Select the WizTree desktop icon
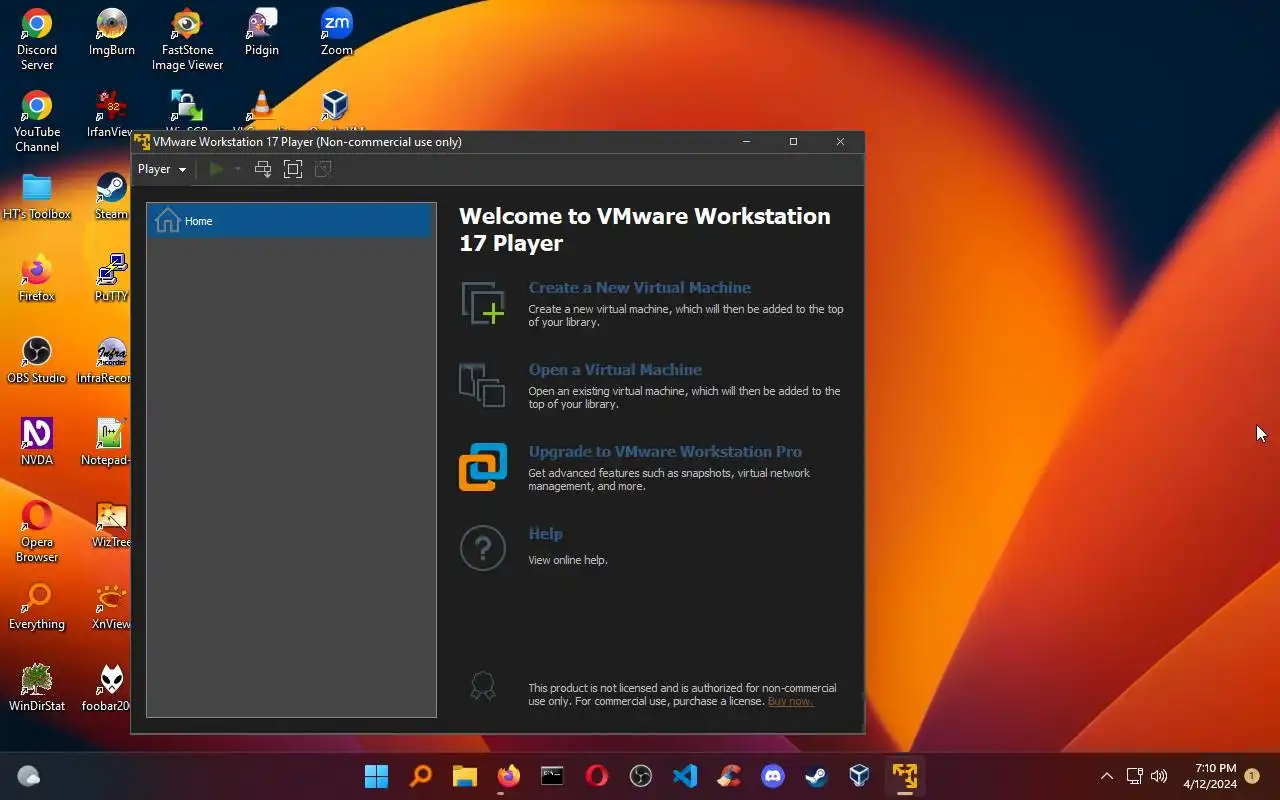Viewport: 1280px width, 800px height. coord(111,525)
